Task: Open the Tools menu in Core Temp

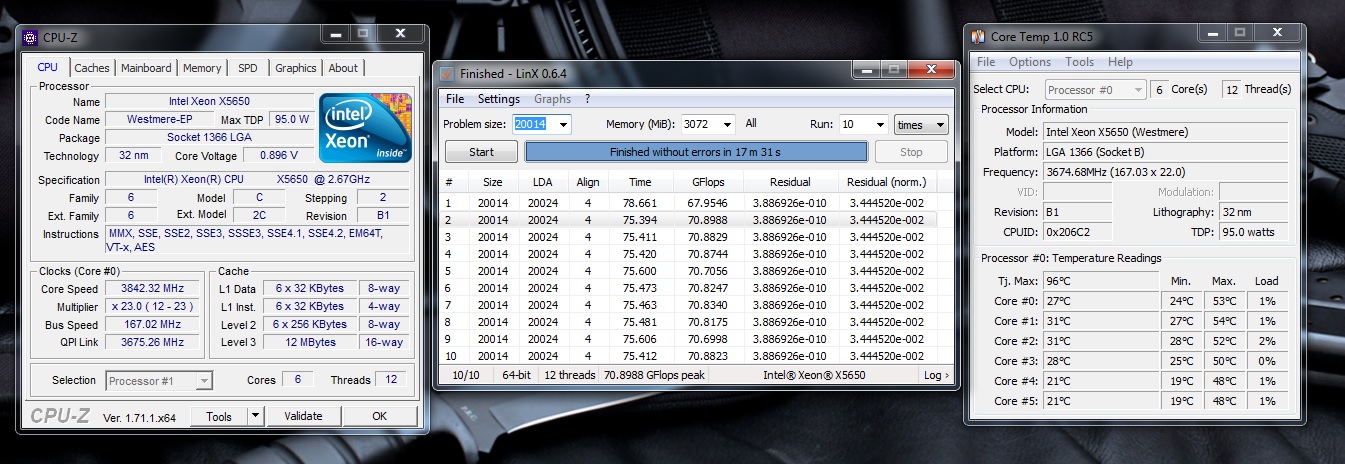Action: point(1080,62)
